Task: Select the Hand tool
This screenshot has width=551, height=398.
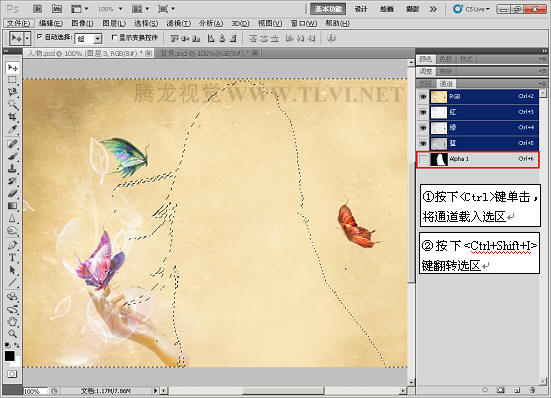Action: [13, 321]
